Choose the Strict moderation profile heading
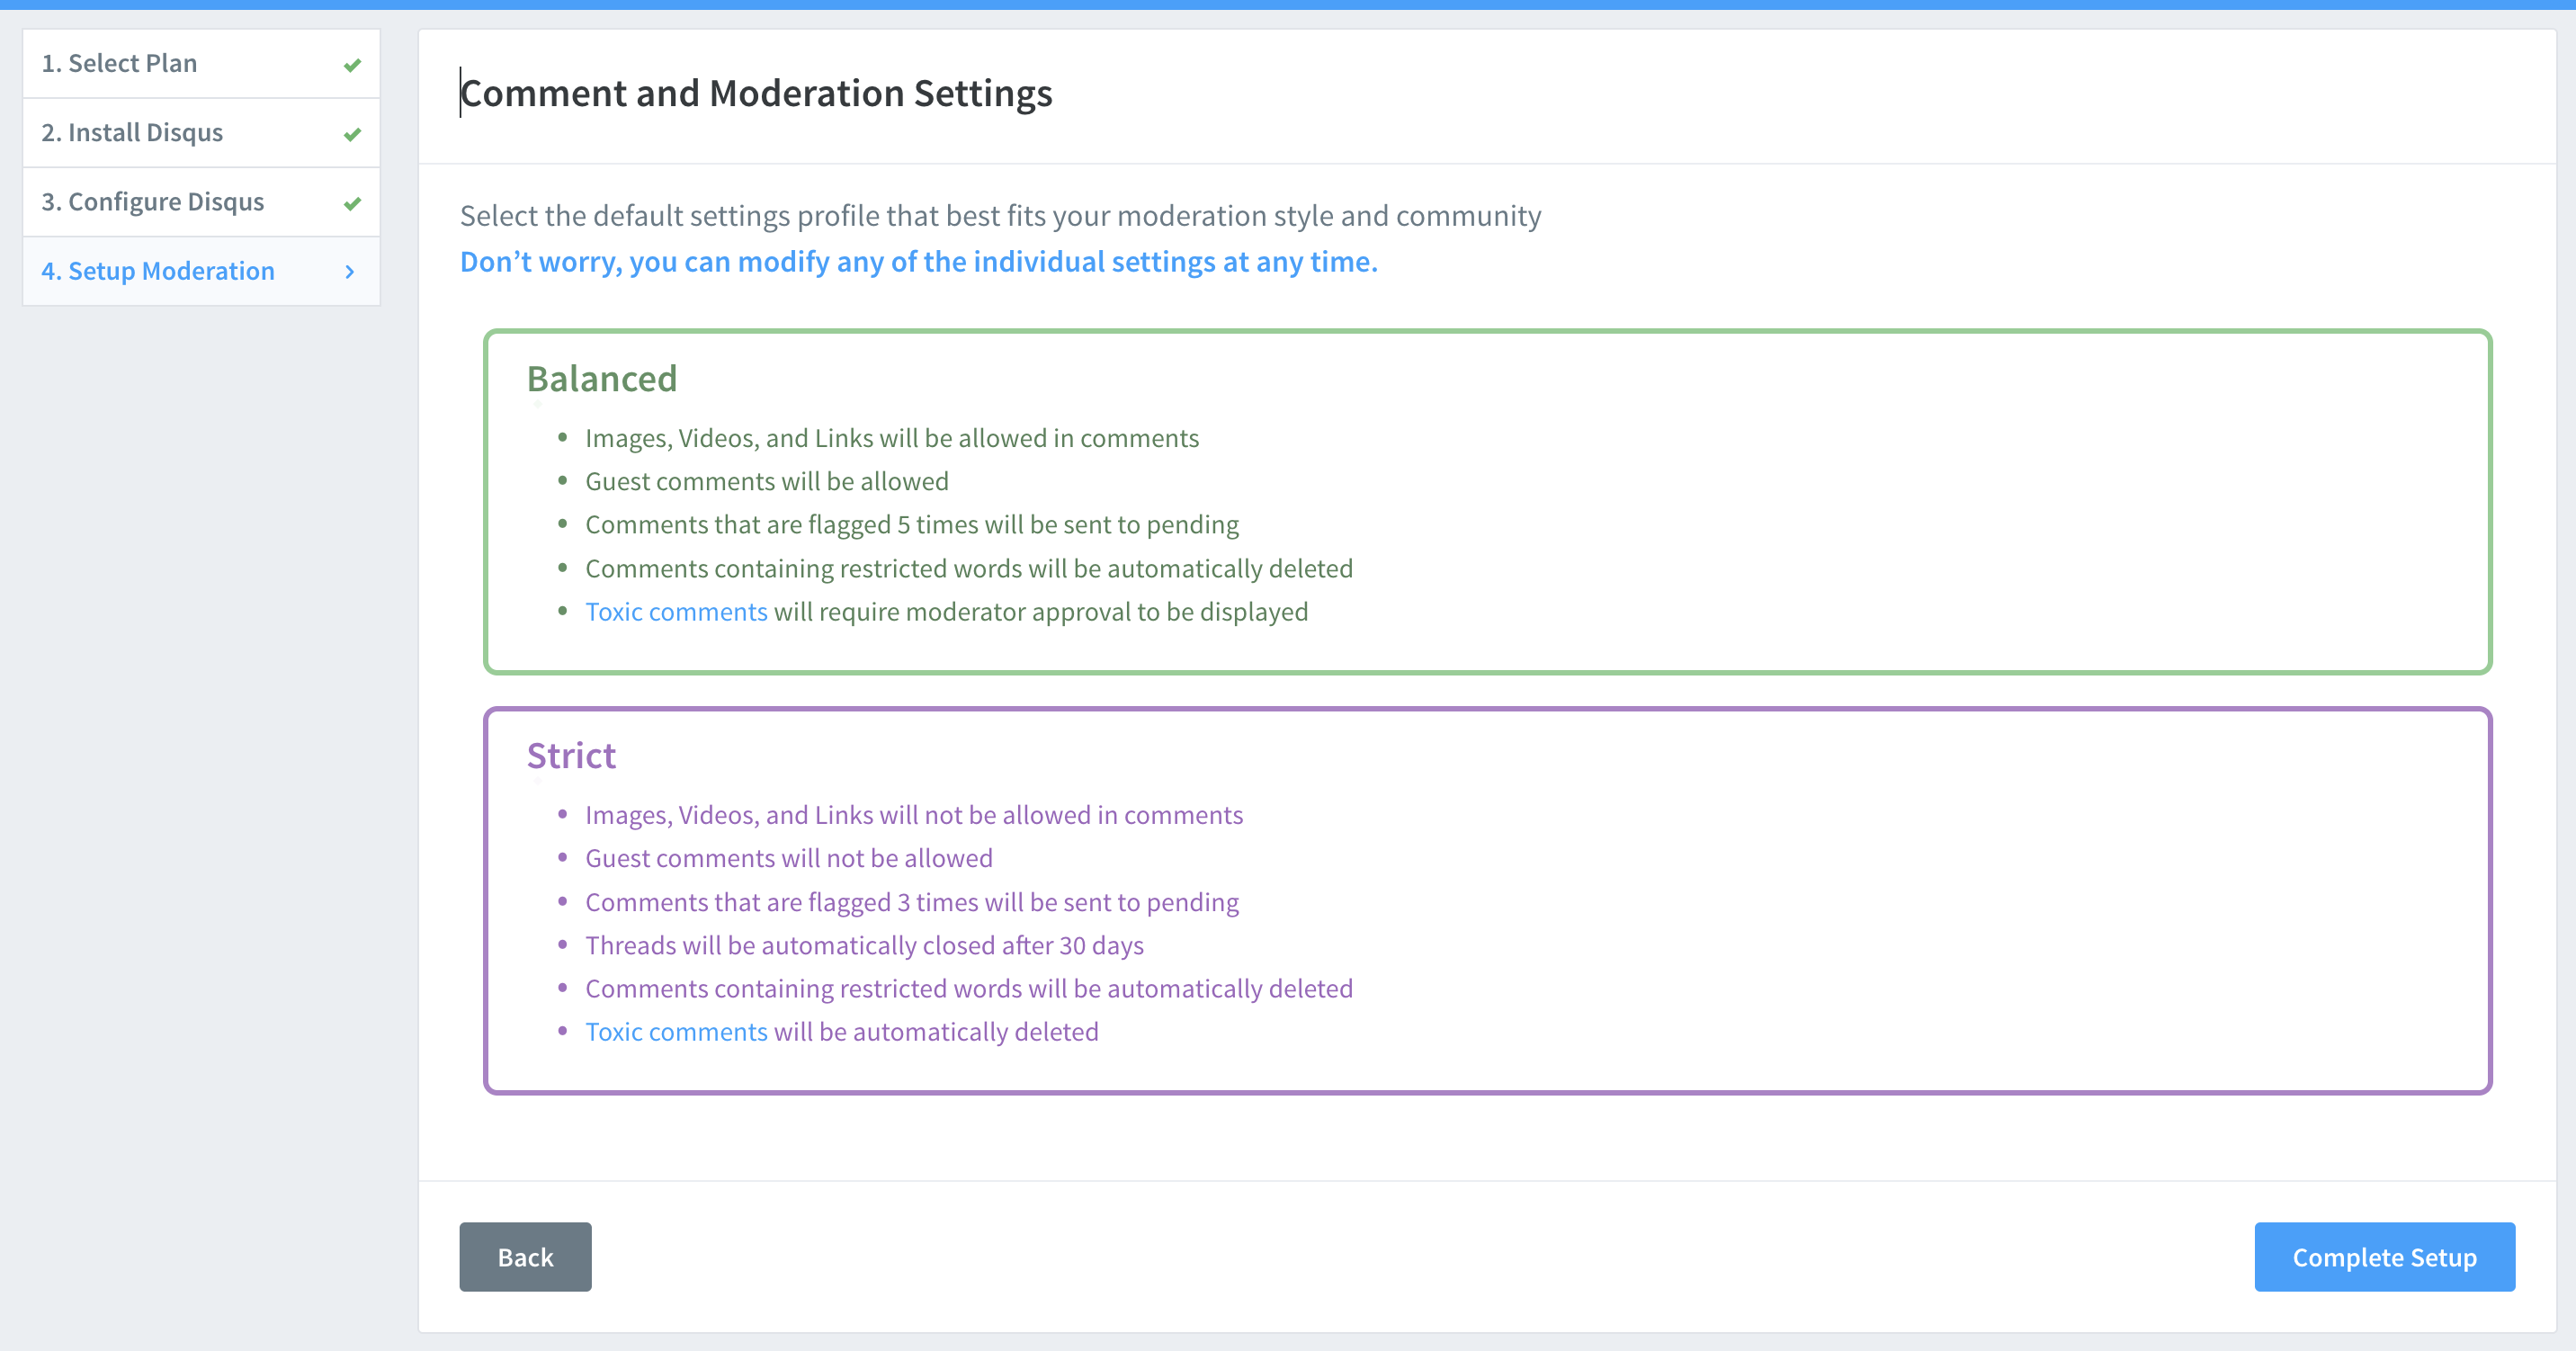The image size is (2576, 1351). coord(571,756)
